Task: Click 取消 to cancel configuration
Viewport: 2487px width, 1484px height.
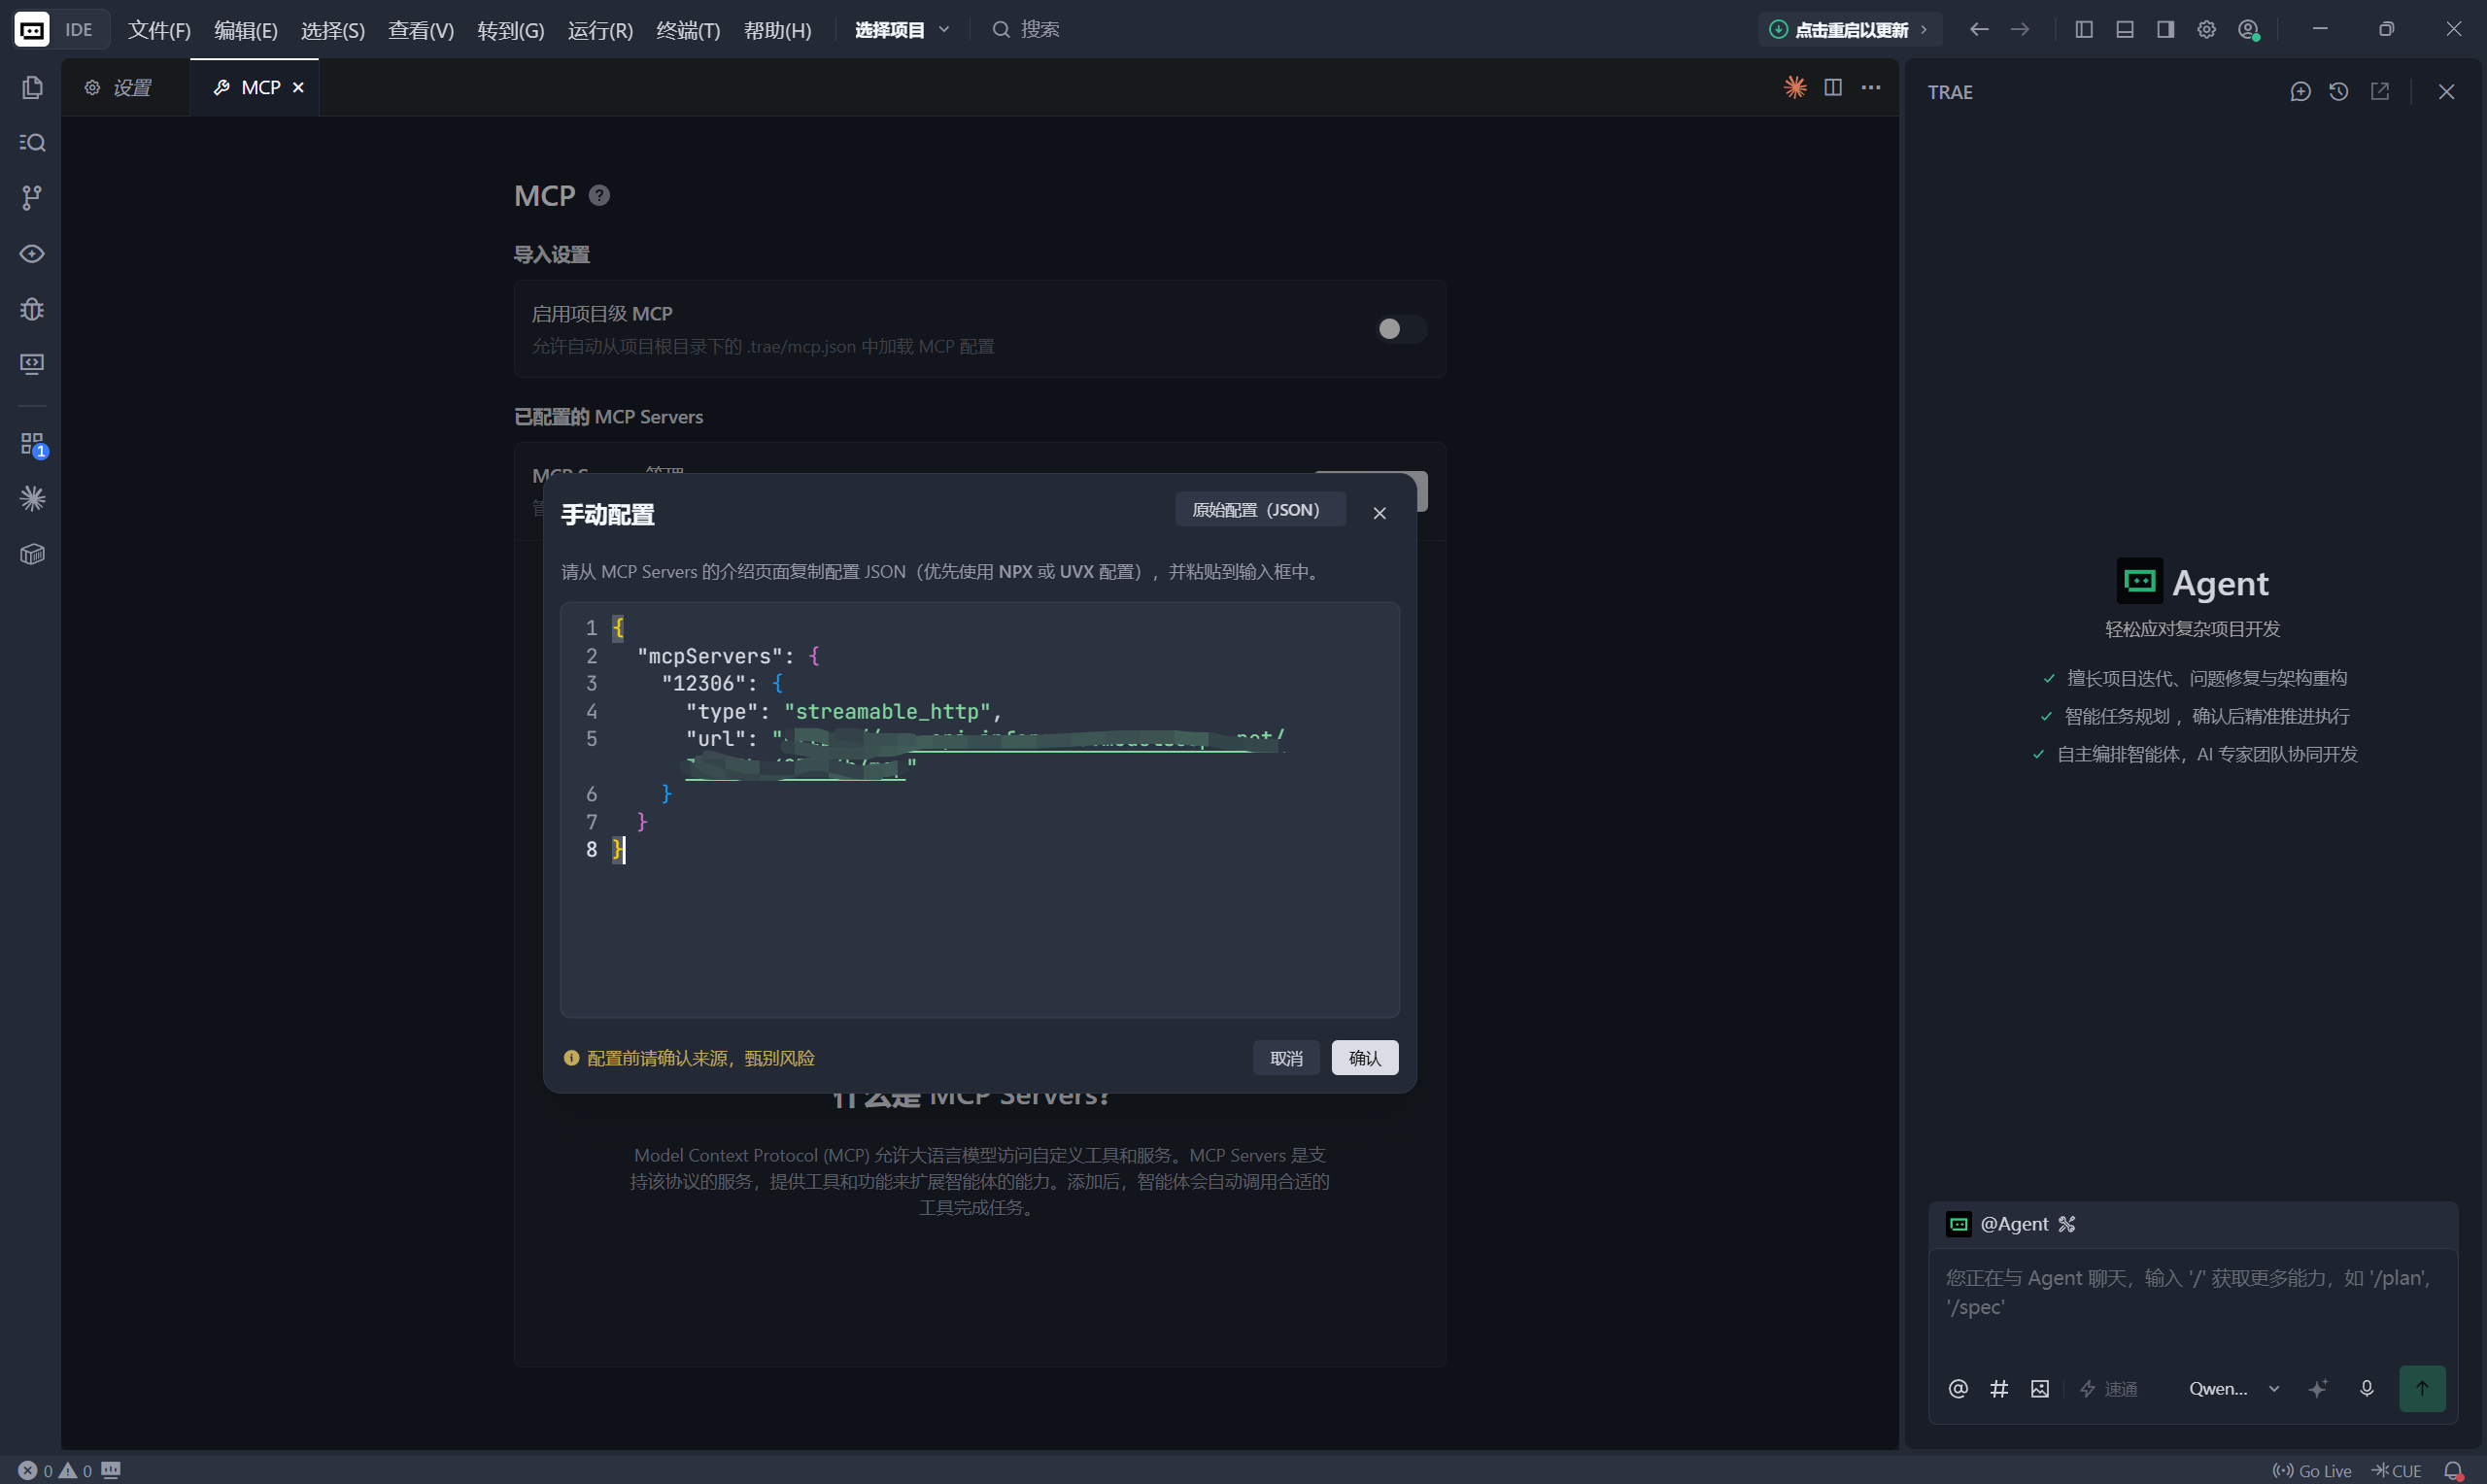Action: pos(1286,1058)
